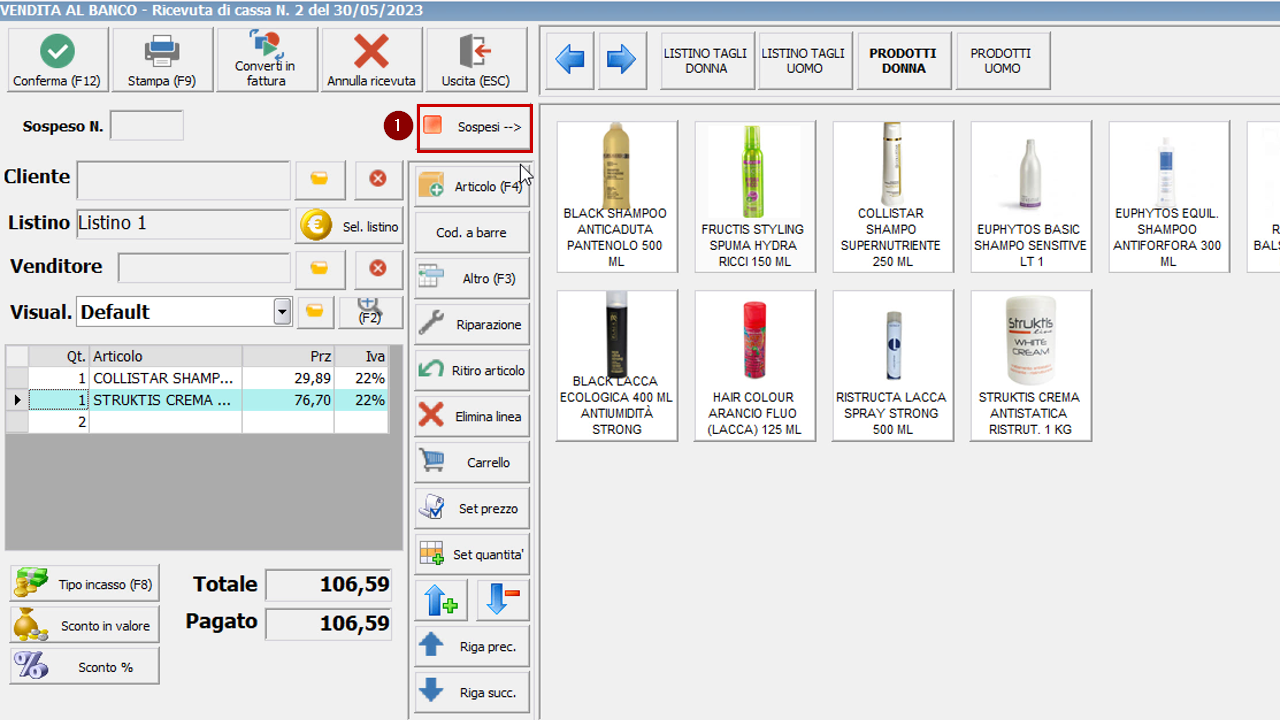Move to previous row with Riga prec.

pyautogui.click(x=472, y=646)
